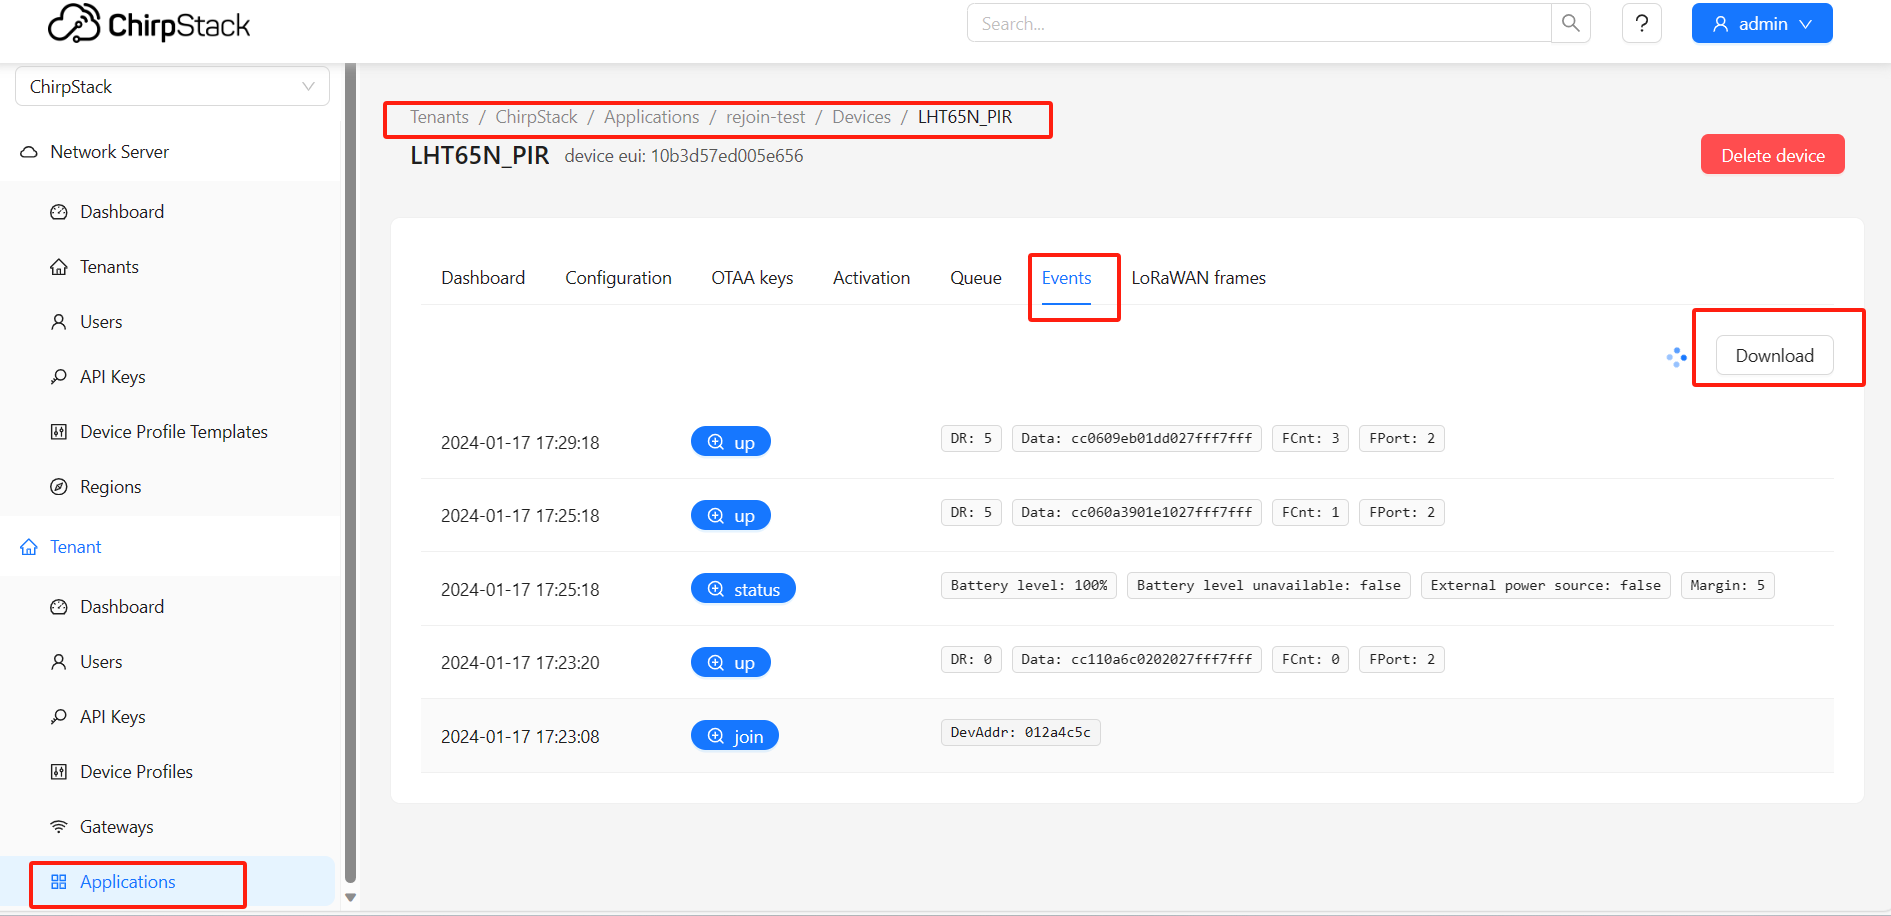Open Applications menu item
This screenshot has height=916, width=1891.
(168, 882)
